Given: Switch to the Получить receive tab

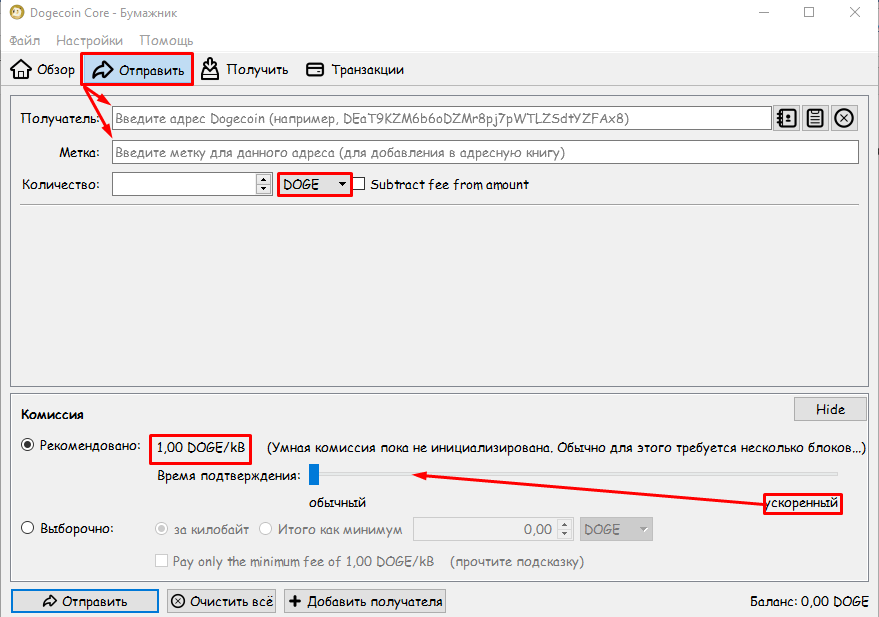Looking at the screenshot, I should [244, 70].
